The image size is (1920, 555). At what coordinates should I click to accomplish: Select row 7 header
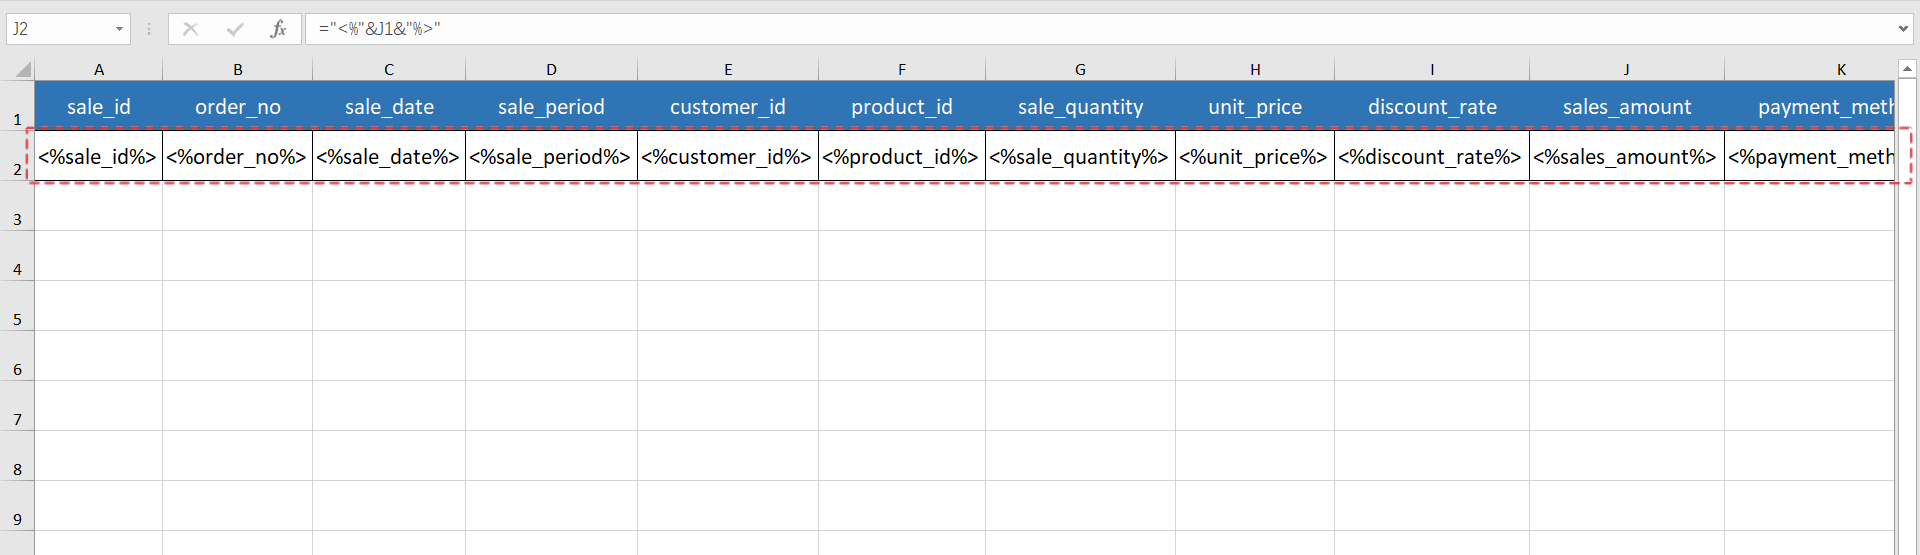coord(17,406)
